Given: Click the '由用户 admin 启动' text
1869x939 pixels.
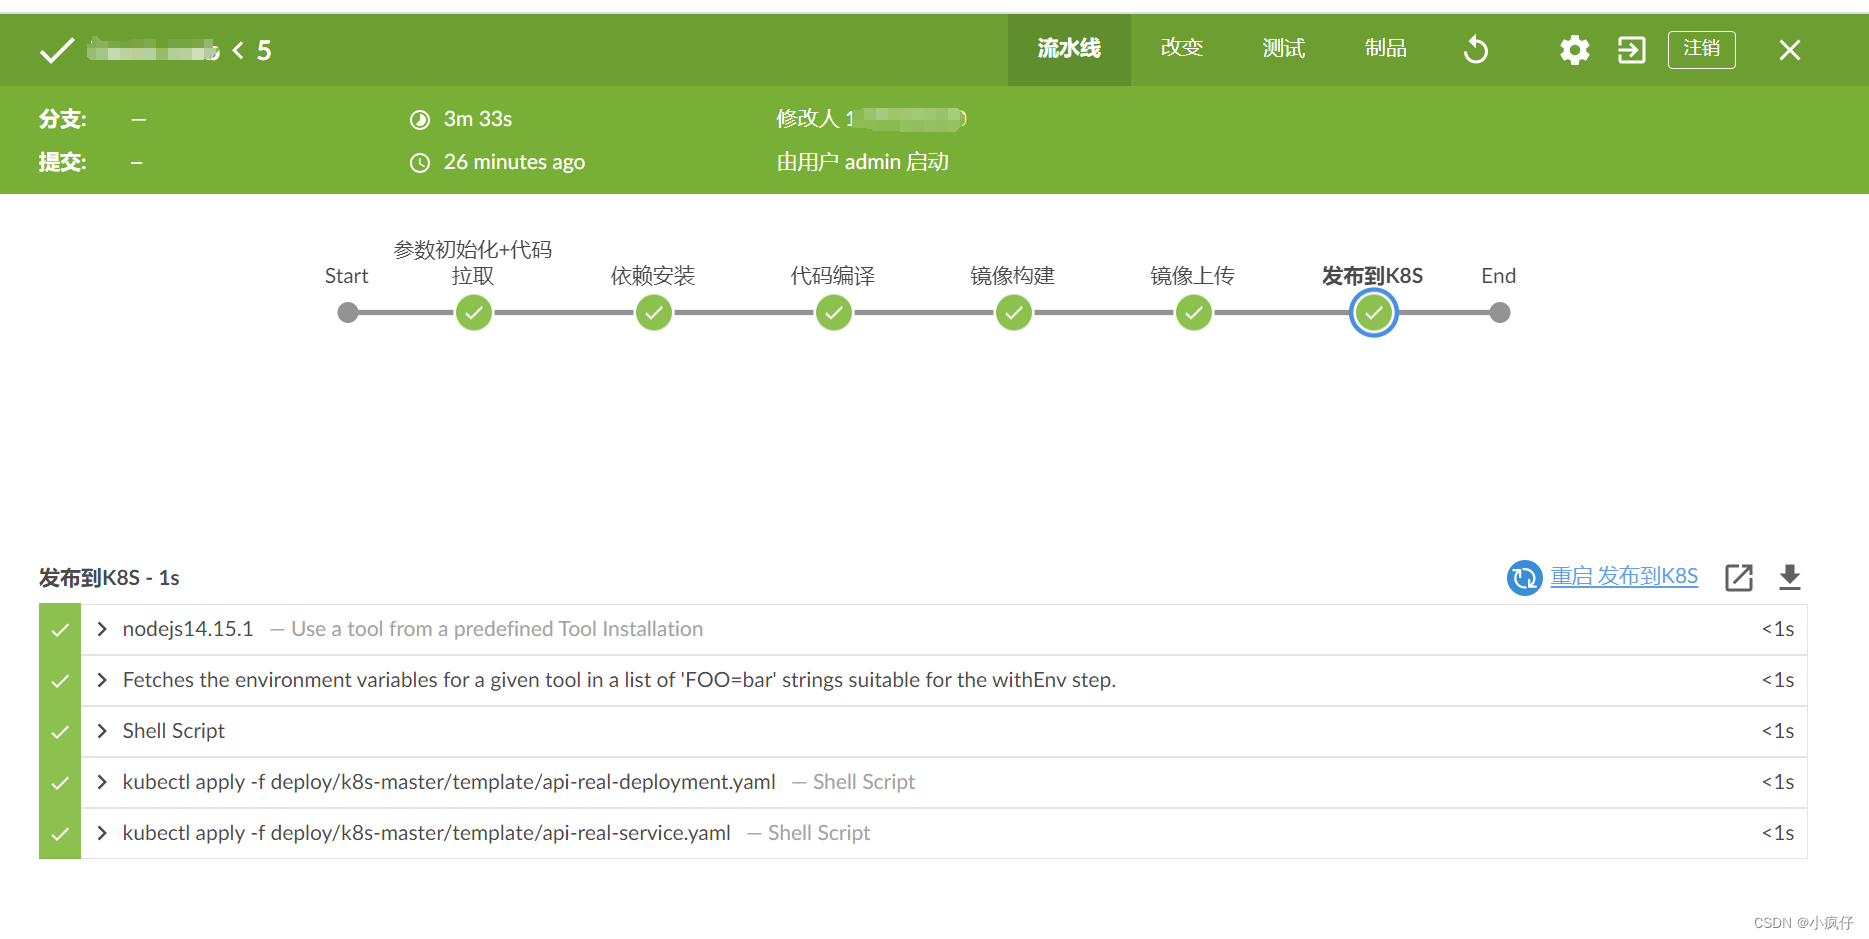Looking at the screenshot, I should pos(863,162).
